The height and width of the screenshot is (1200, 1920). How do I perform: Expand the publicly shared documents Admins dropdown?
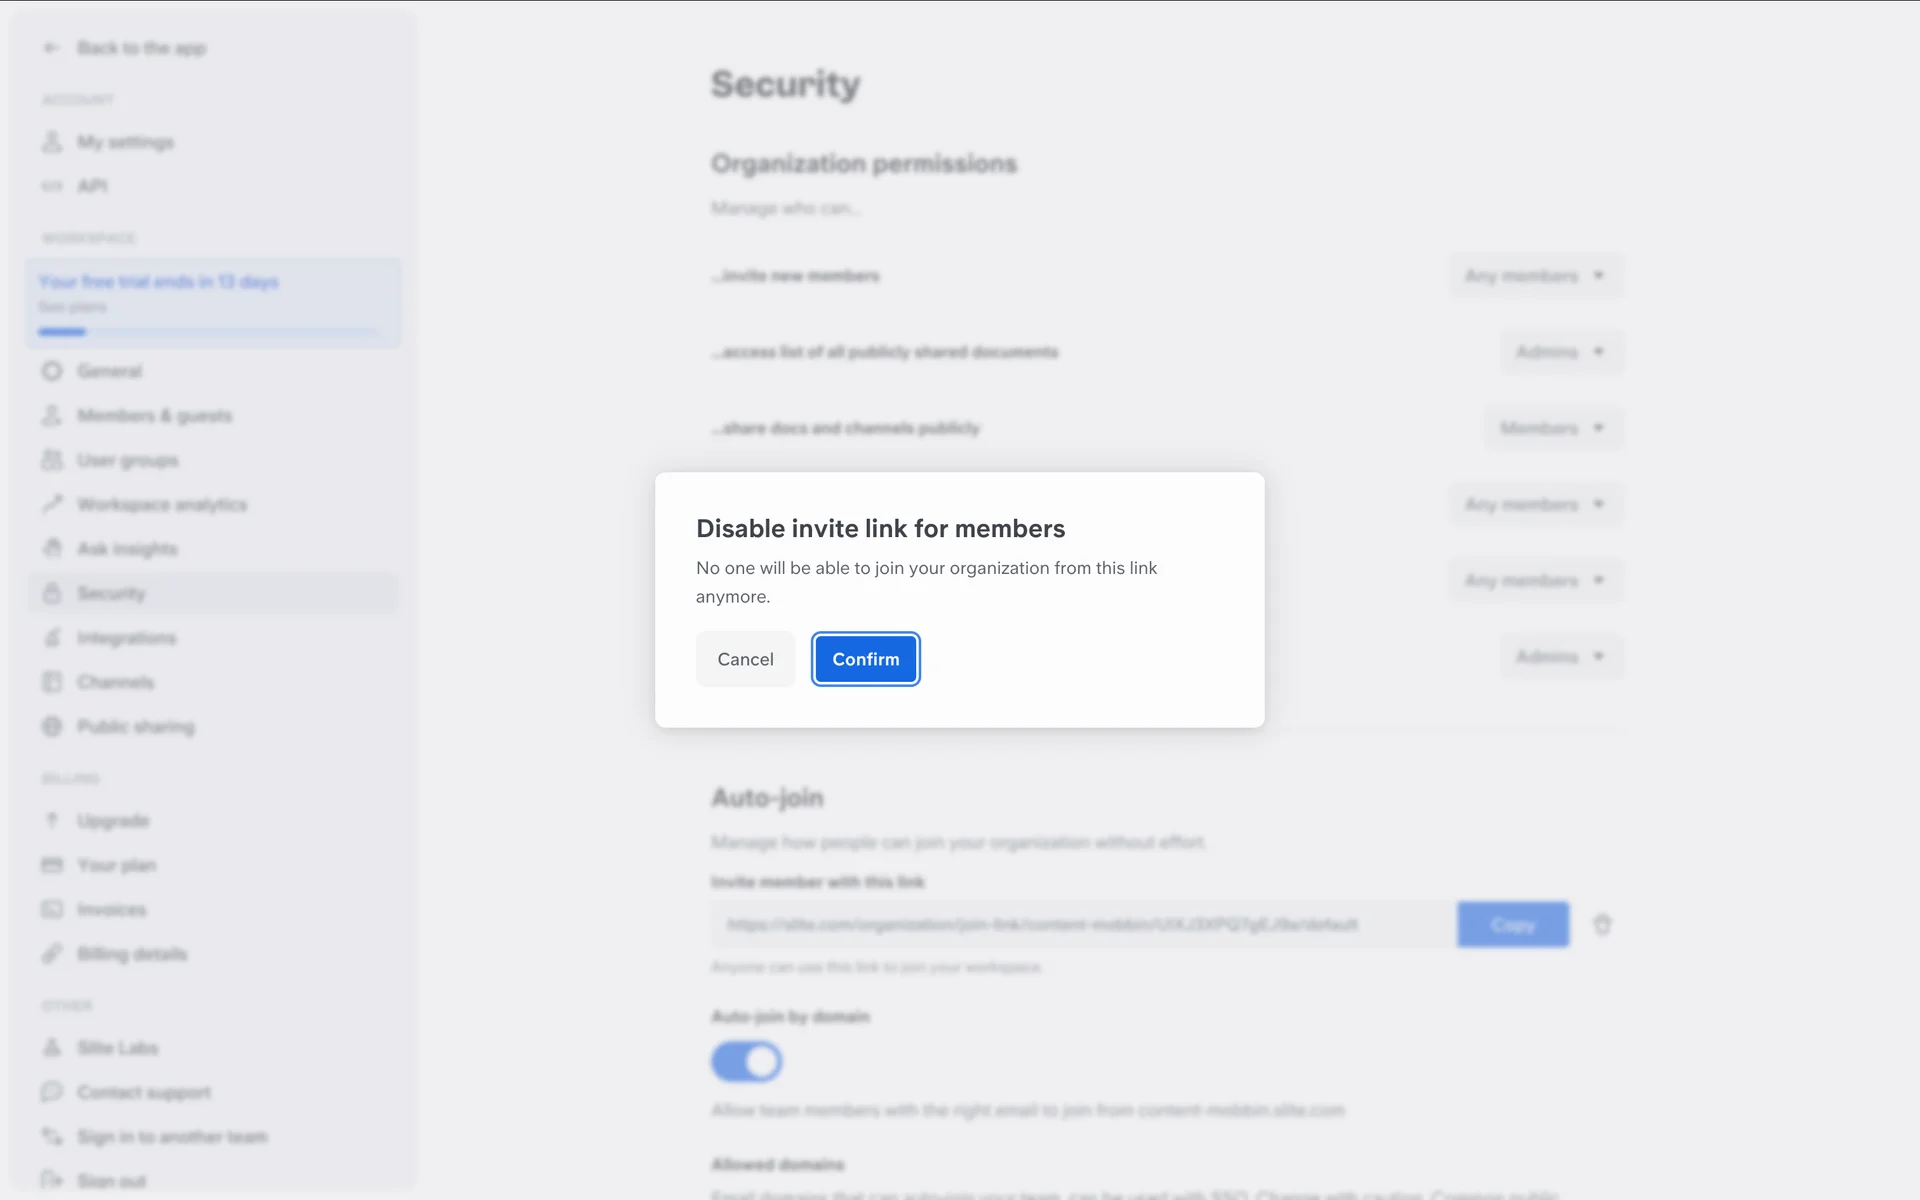point(1560,352)
